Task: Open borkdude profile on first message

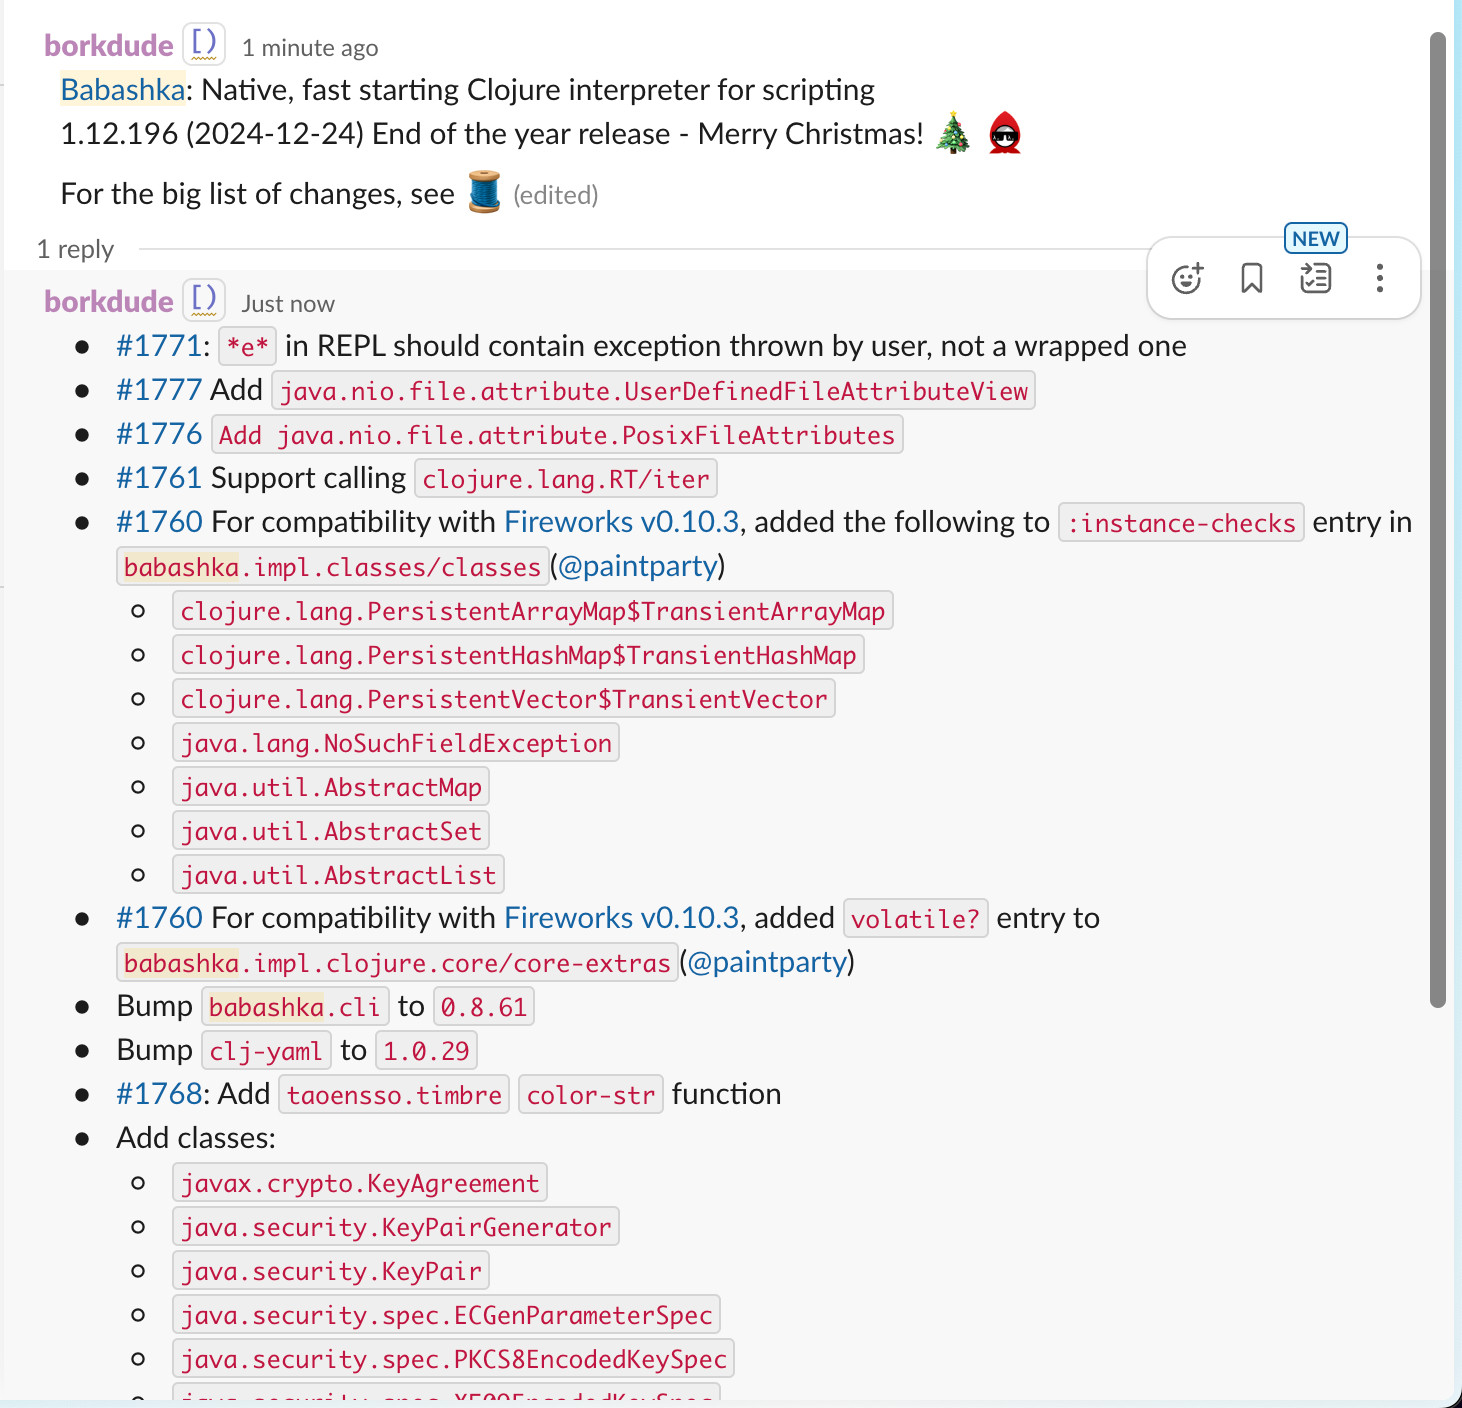Action: [109, 46]
